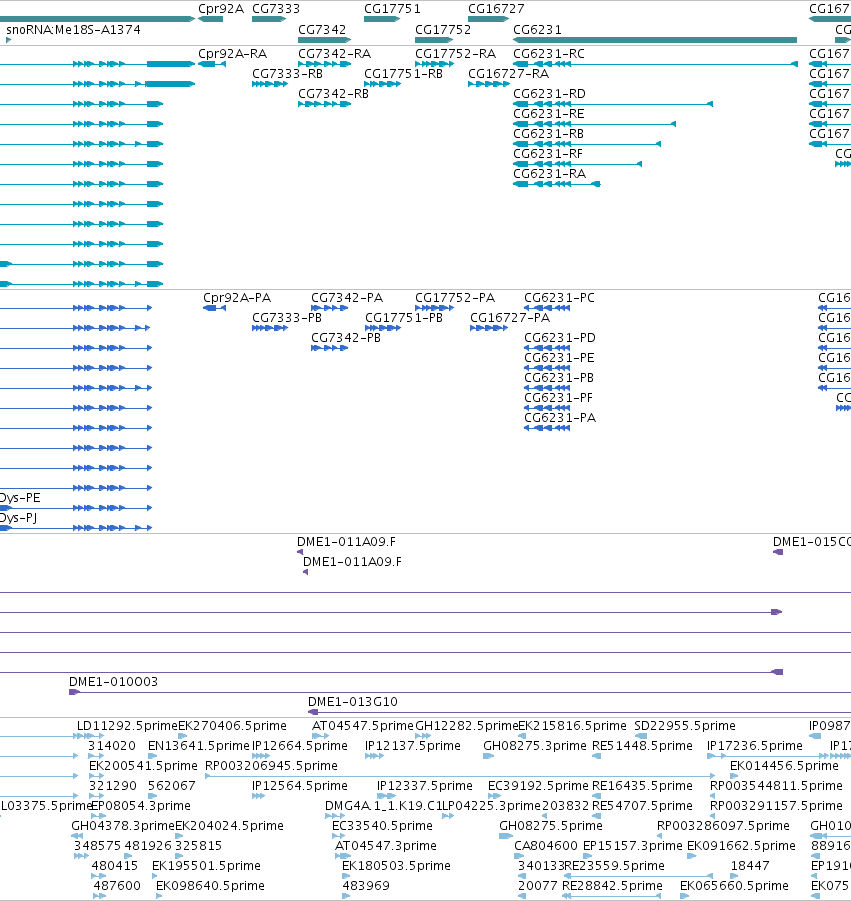Select the CG6231-RA transcript
The width and height of the screenshot is (851, 901).
(557, 184)
